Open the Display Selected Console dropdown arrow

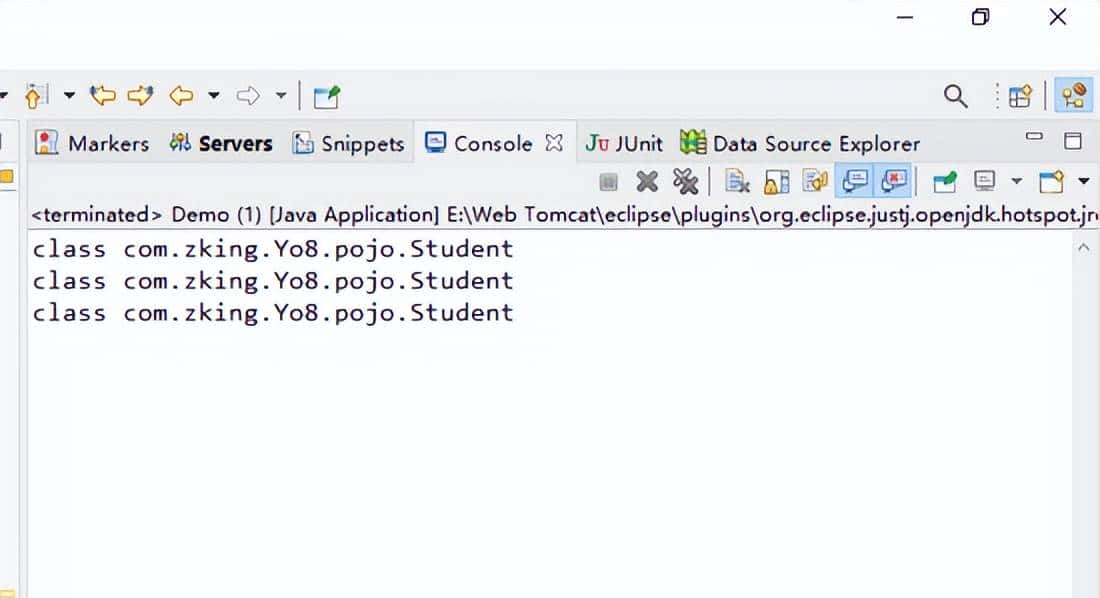(x=1016, y=182)
